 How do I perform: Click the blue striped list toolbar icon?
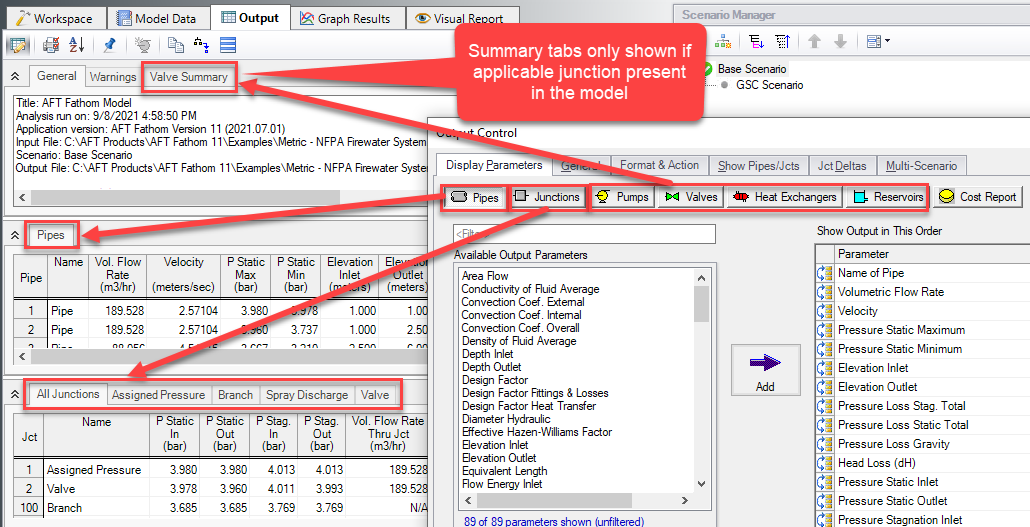click(228, 45)
